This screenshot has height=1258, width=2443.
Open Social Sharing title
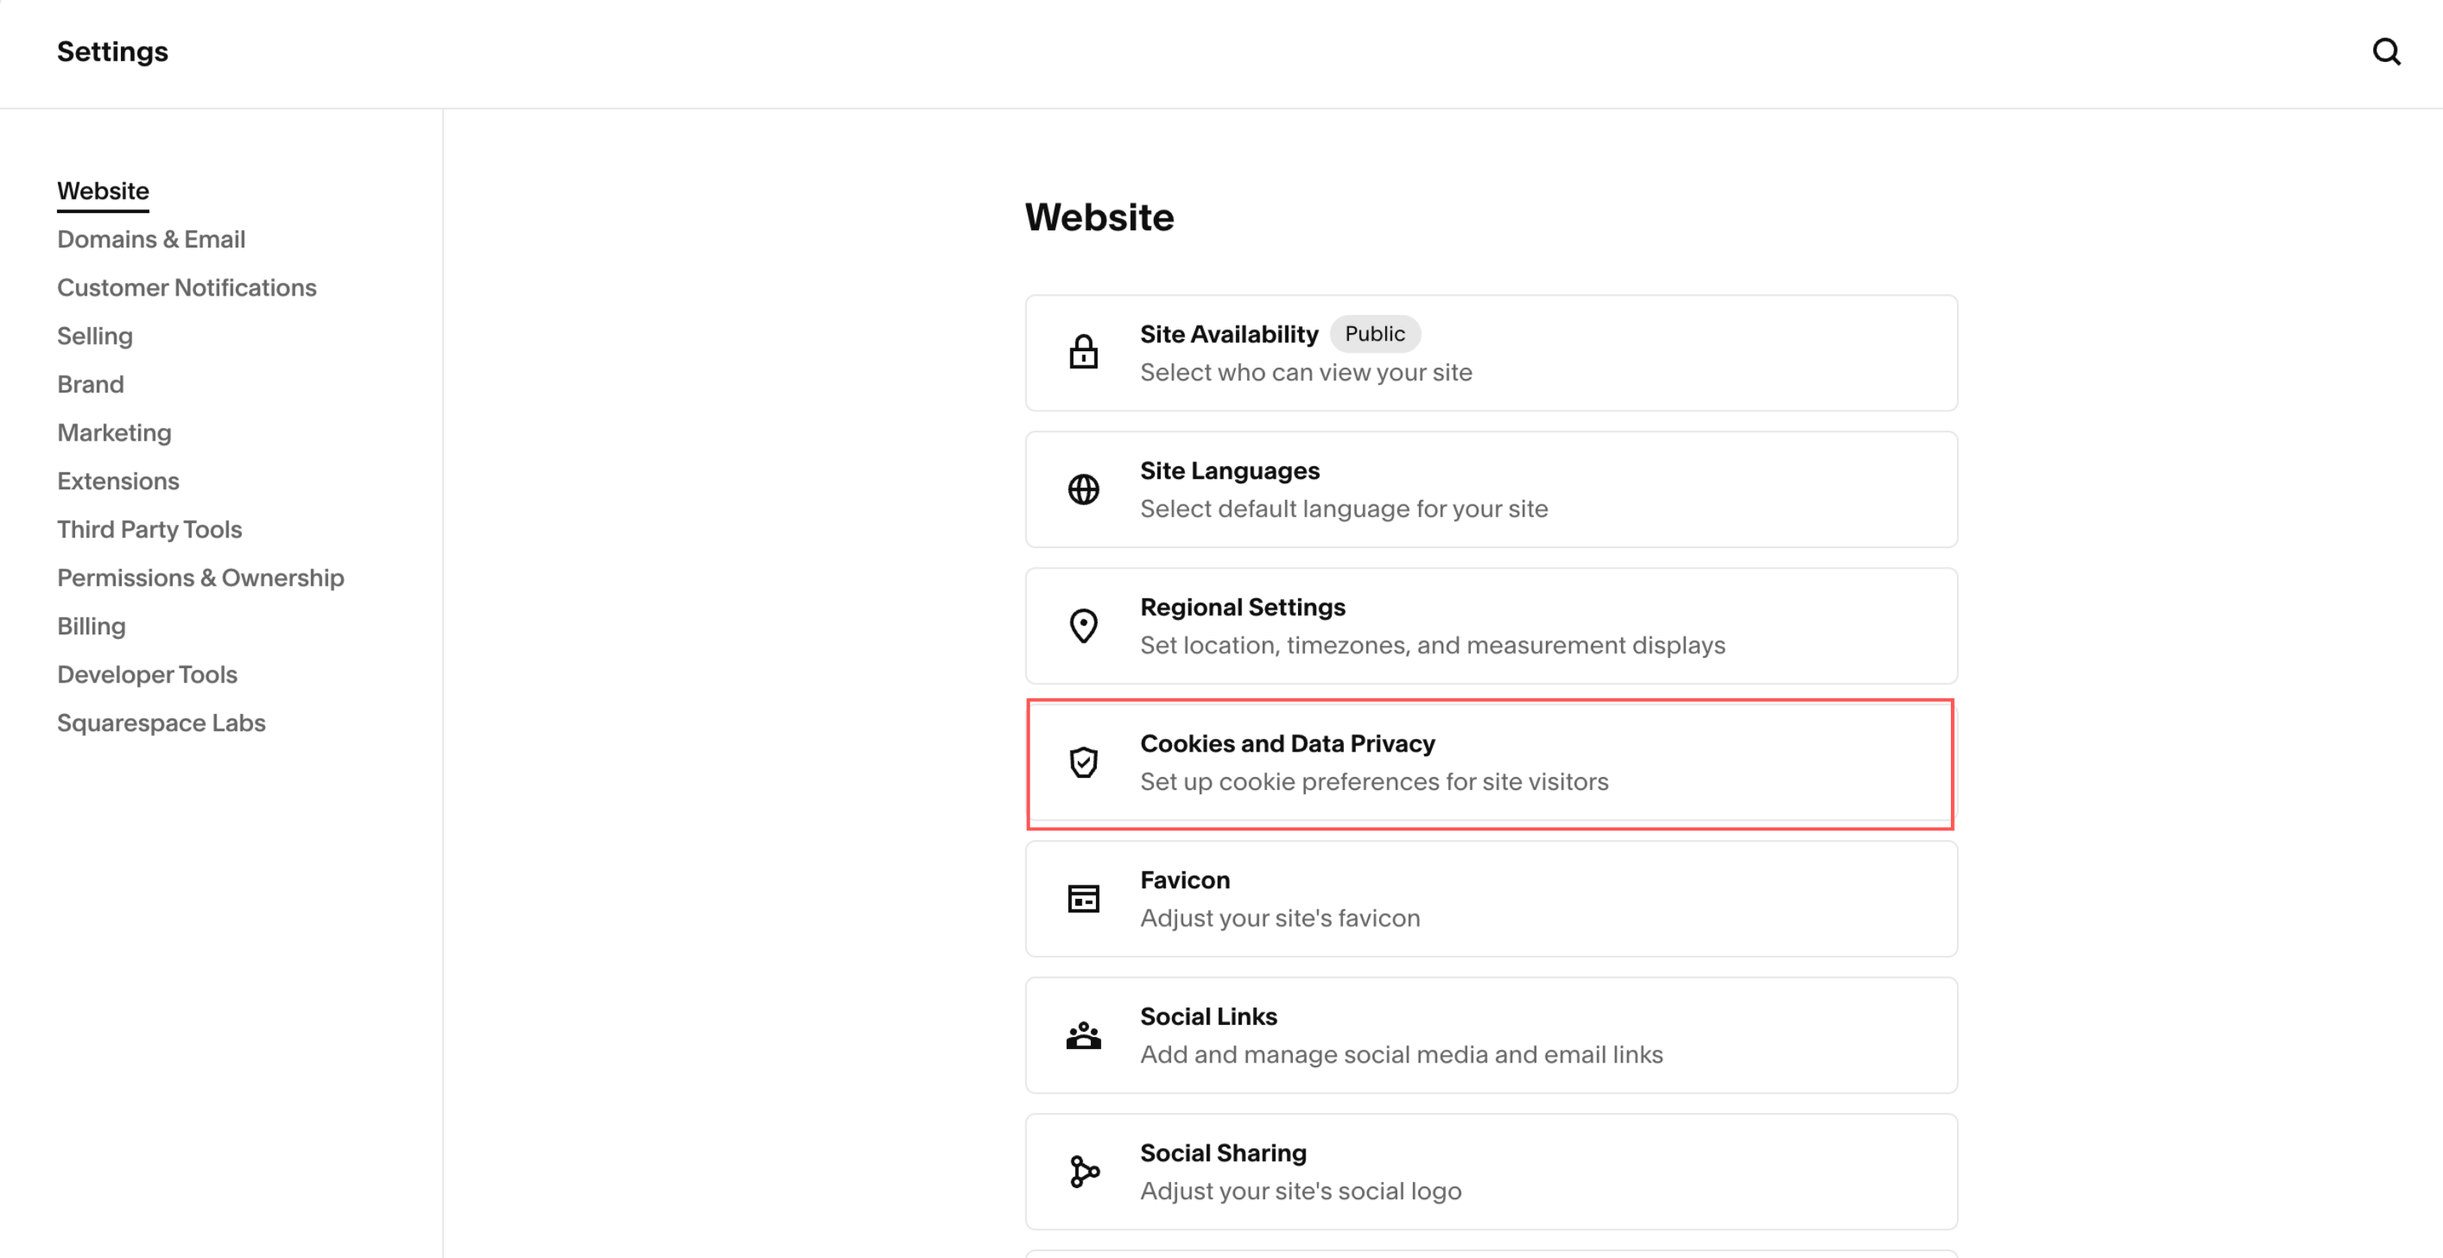pos(1224,1153)
